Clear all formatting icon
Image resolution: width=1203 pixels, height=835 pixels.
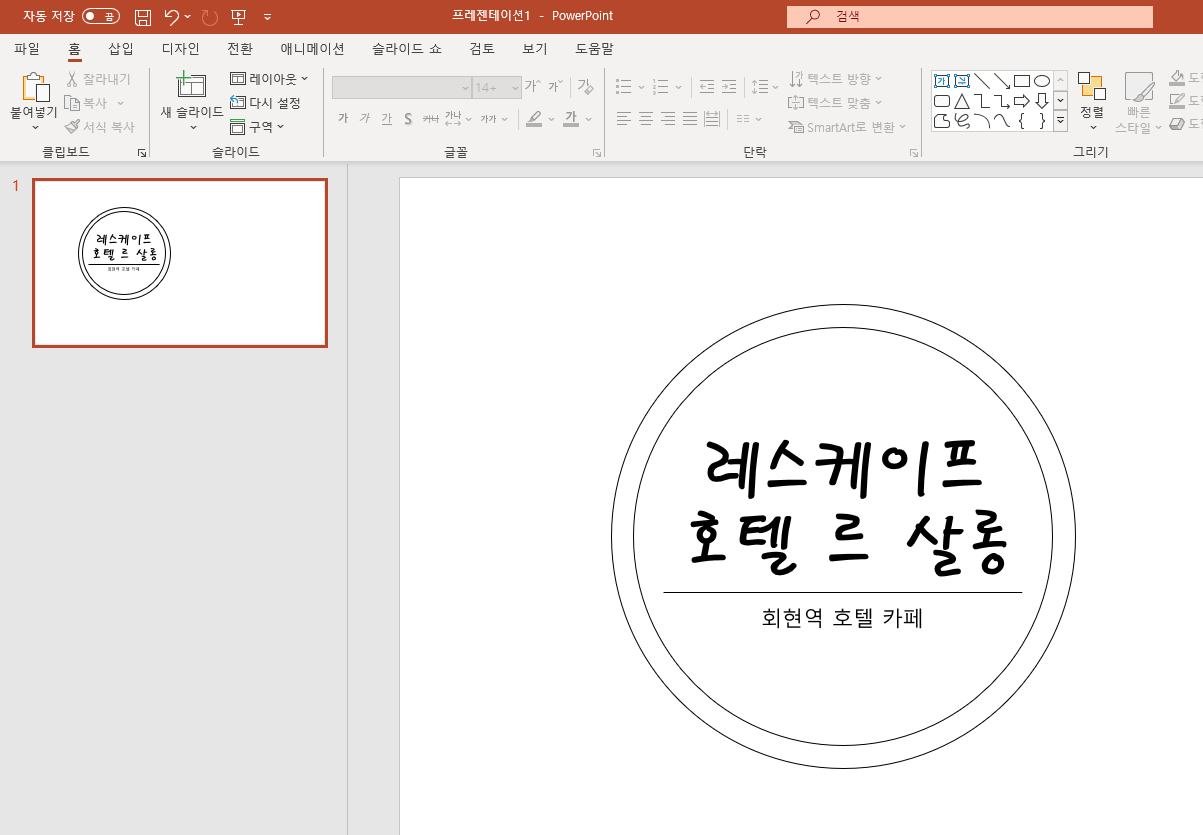[x=586, y=87]
